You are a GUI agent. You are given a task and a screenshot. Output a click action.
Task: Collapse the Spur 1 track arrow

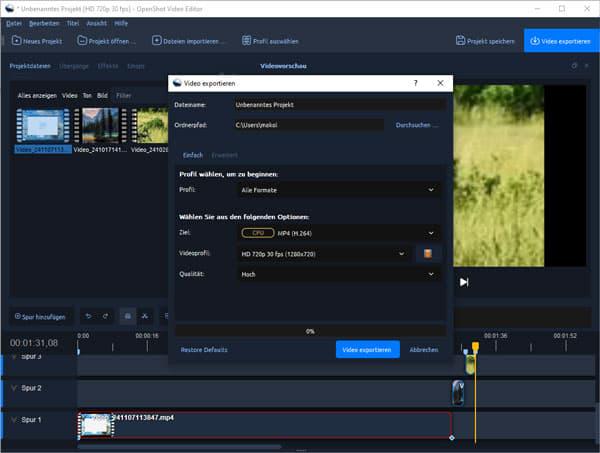[14, 420]
